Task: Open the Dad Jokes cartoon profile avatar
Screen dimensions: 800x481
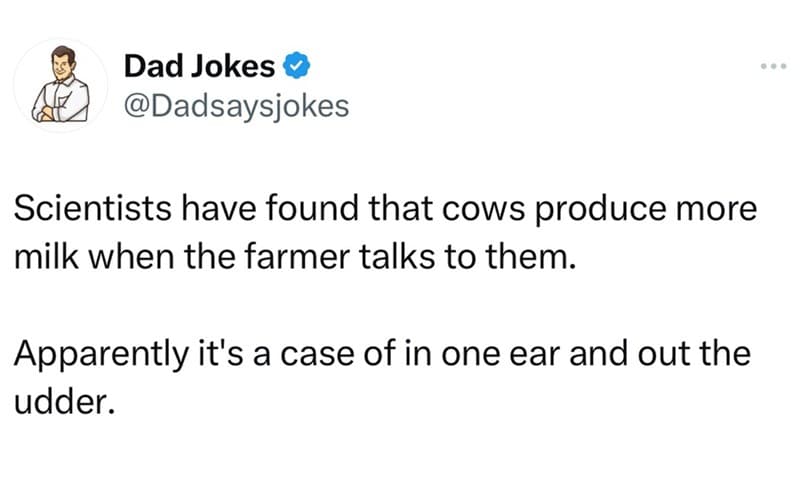Action: [x=60, y=85]
